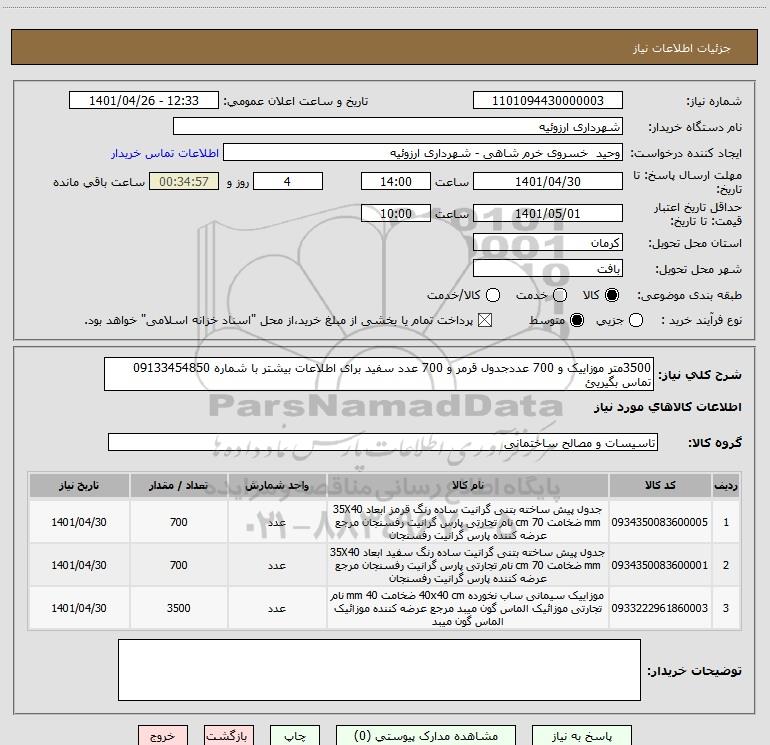The image size is (770, 745).
Task: Click item code 0934350083600001
Action: 660,565
